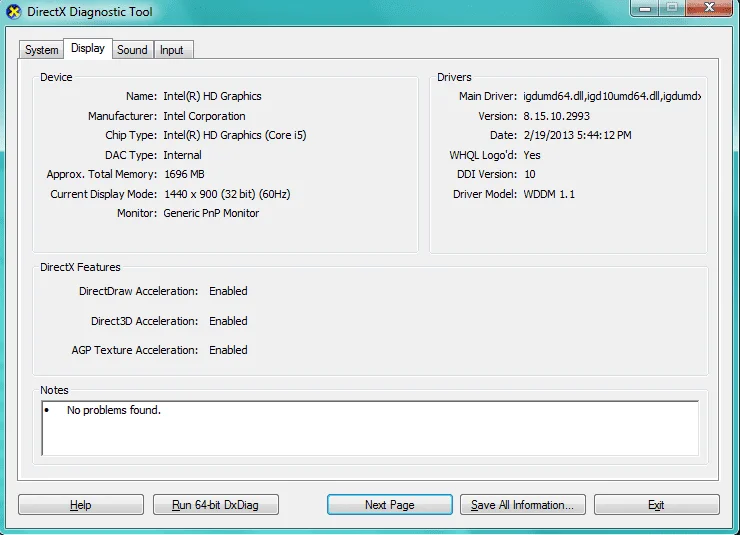
Task: Click main driver value 'igdumd64.dll'
Action: click(x=612, y=96)
